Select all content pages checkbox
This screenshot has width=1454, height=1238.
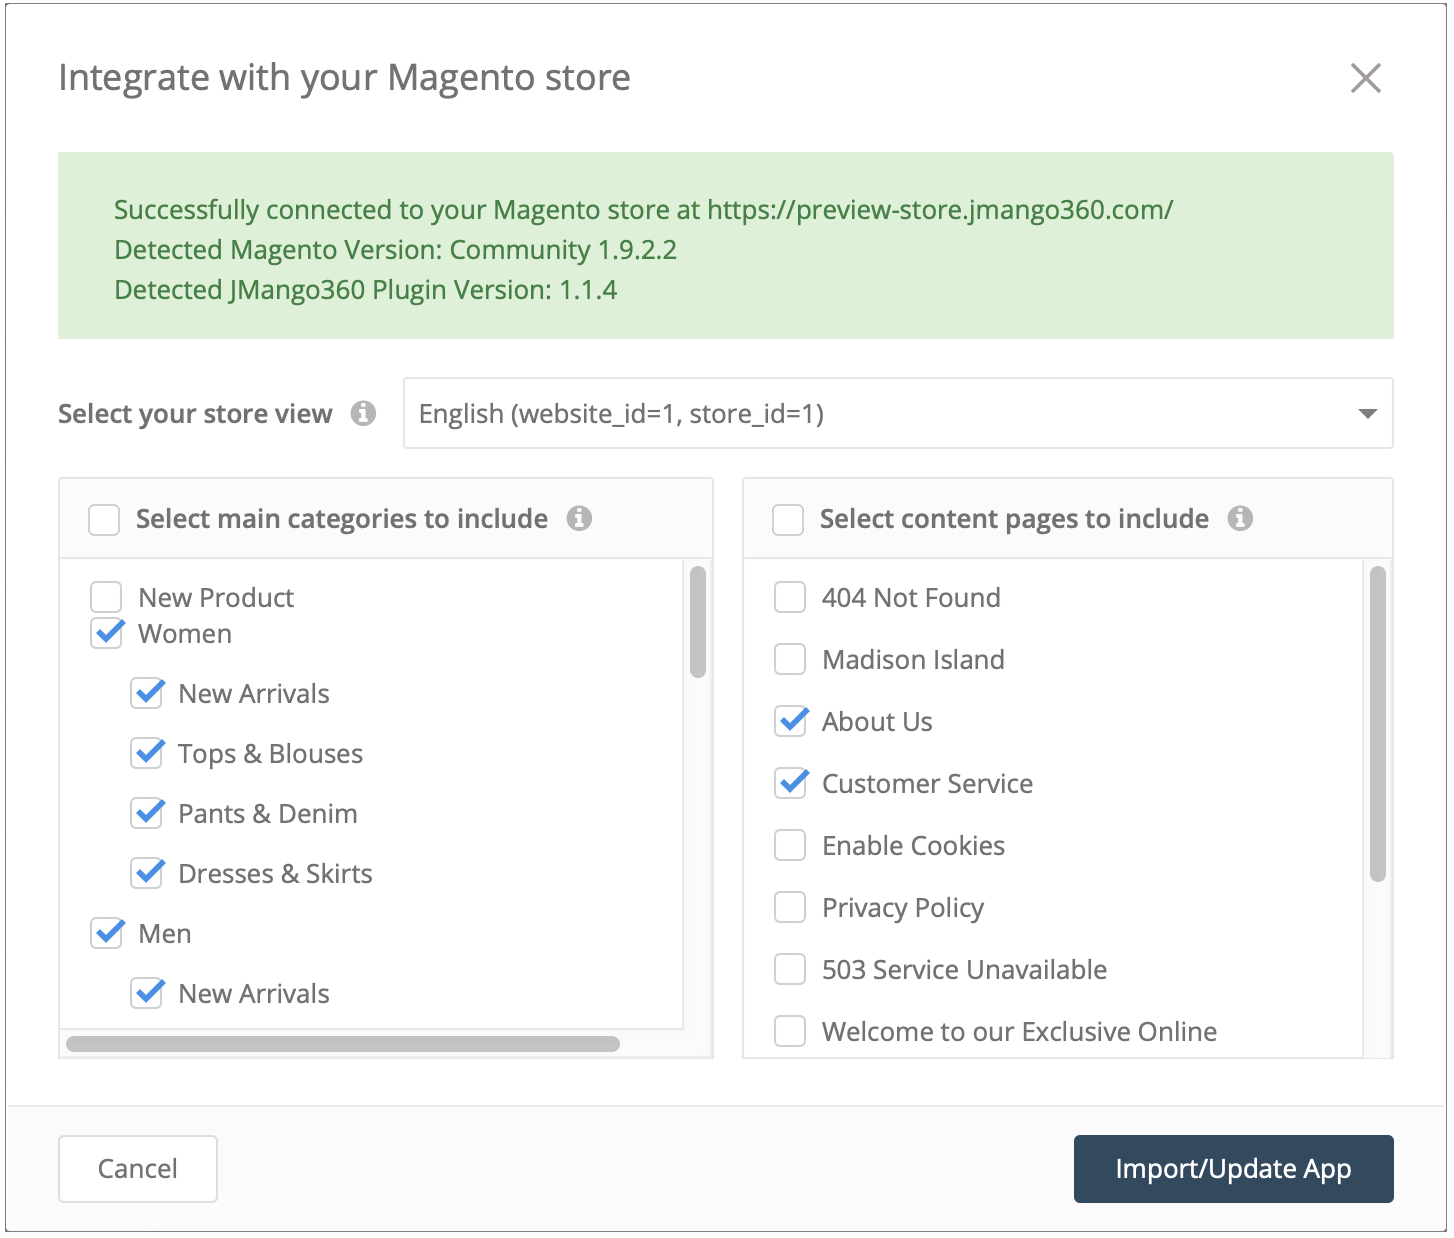(788, 519)
